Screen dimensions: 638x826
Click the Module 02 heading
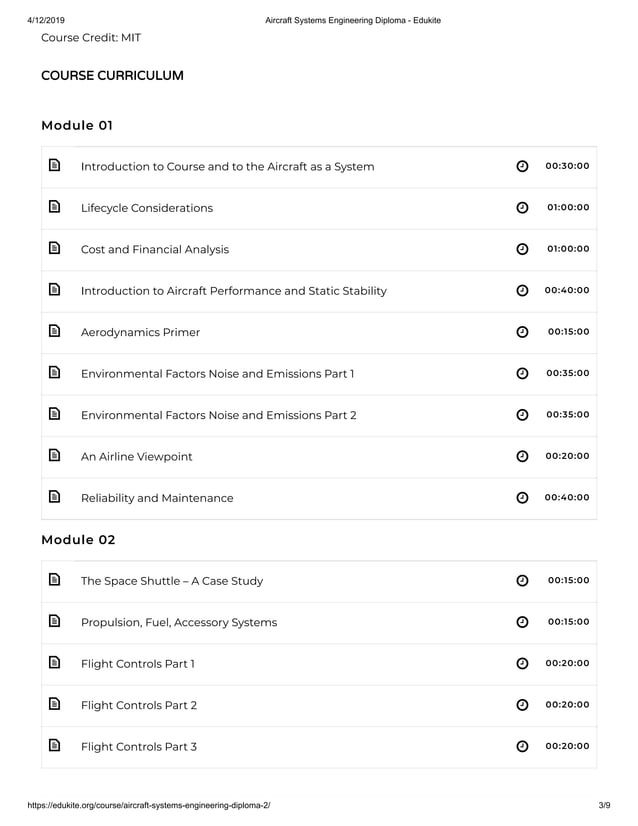78,540
